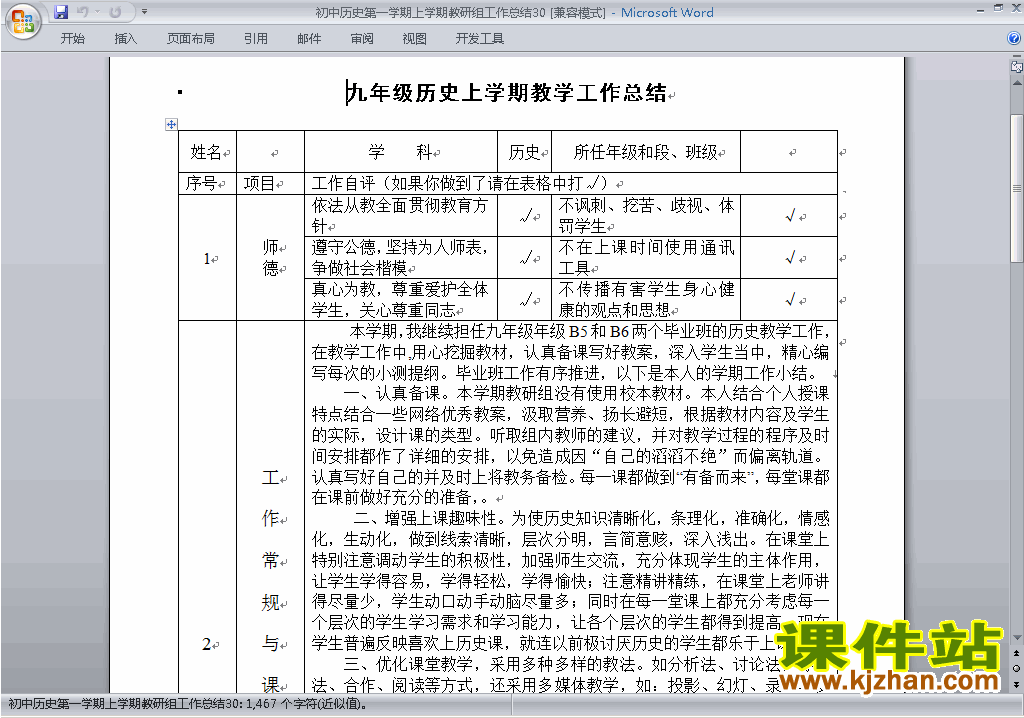The image size is (1024, 718).
Task: Click the title 九年级历史上学期教学工作总结
Action: coord(506,93)
